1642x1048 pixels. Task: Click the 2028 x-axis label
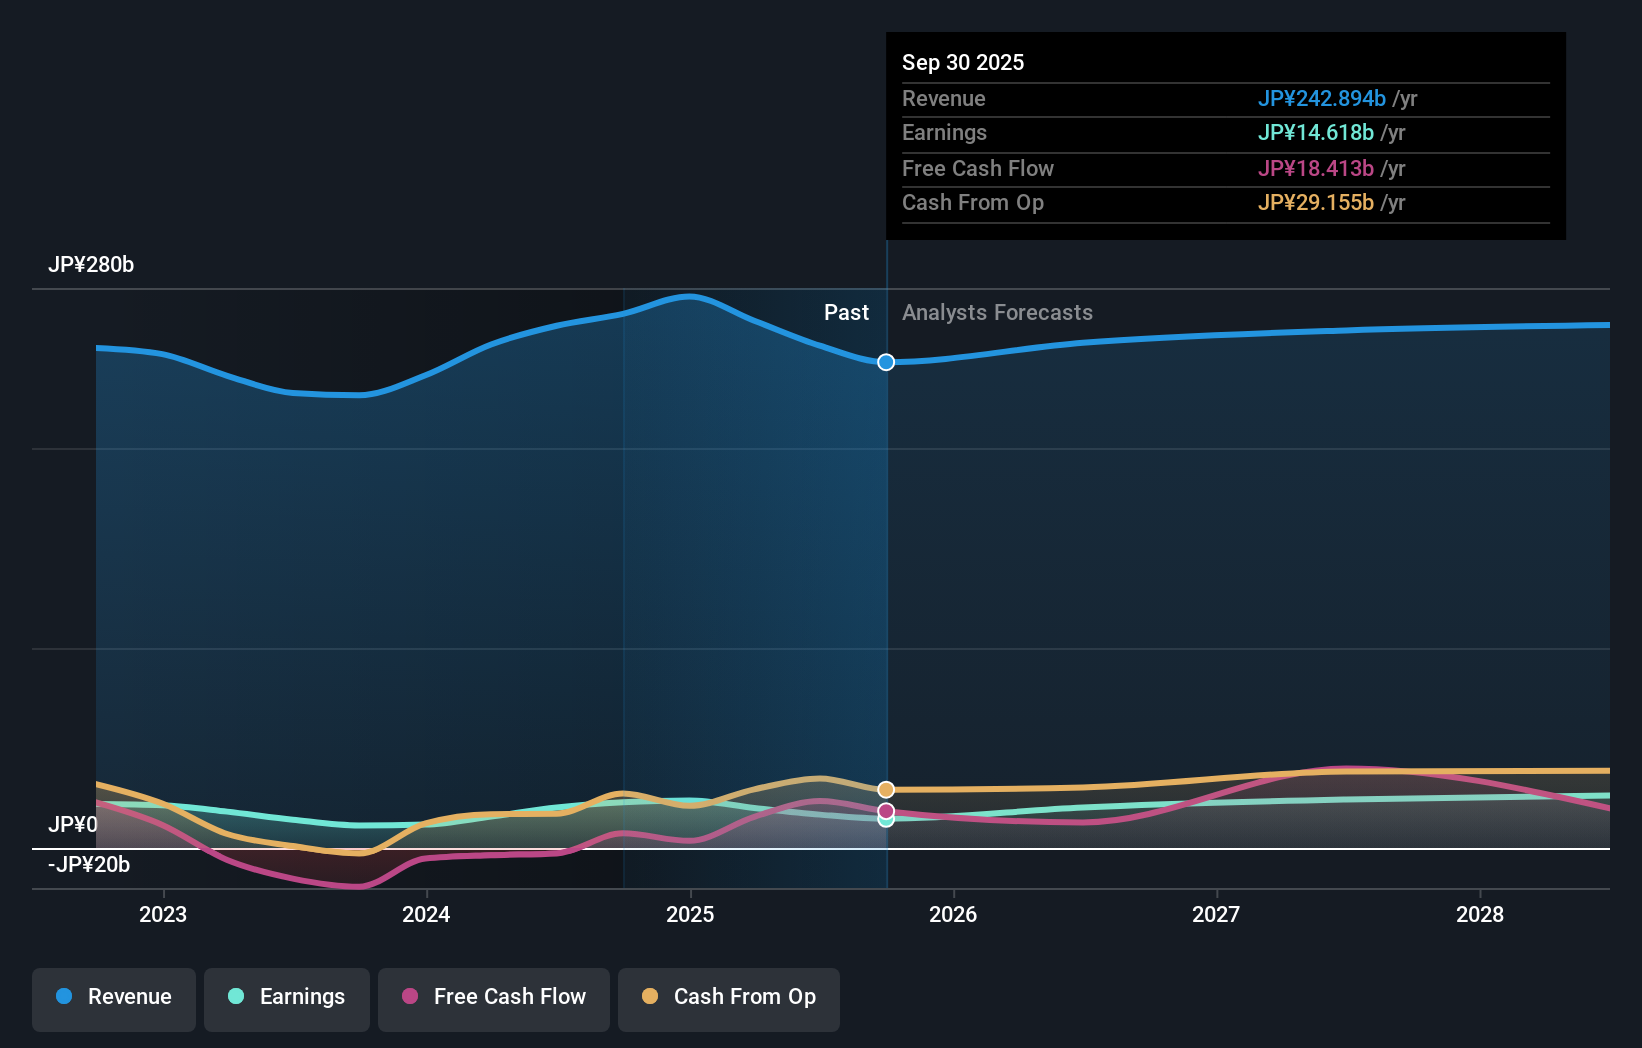pyautogui.click(x=1480, y=914)
